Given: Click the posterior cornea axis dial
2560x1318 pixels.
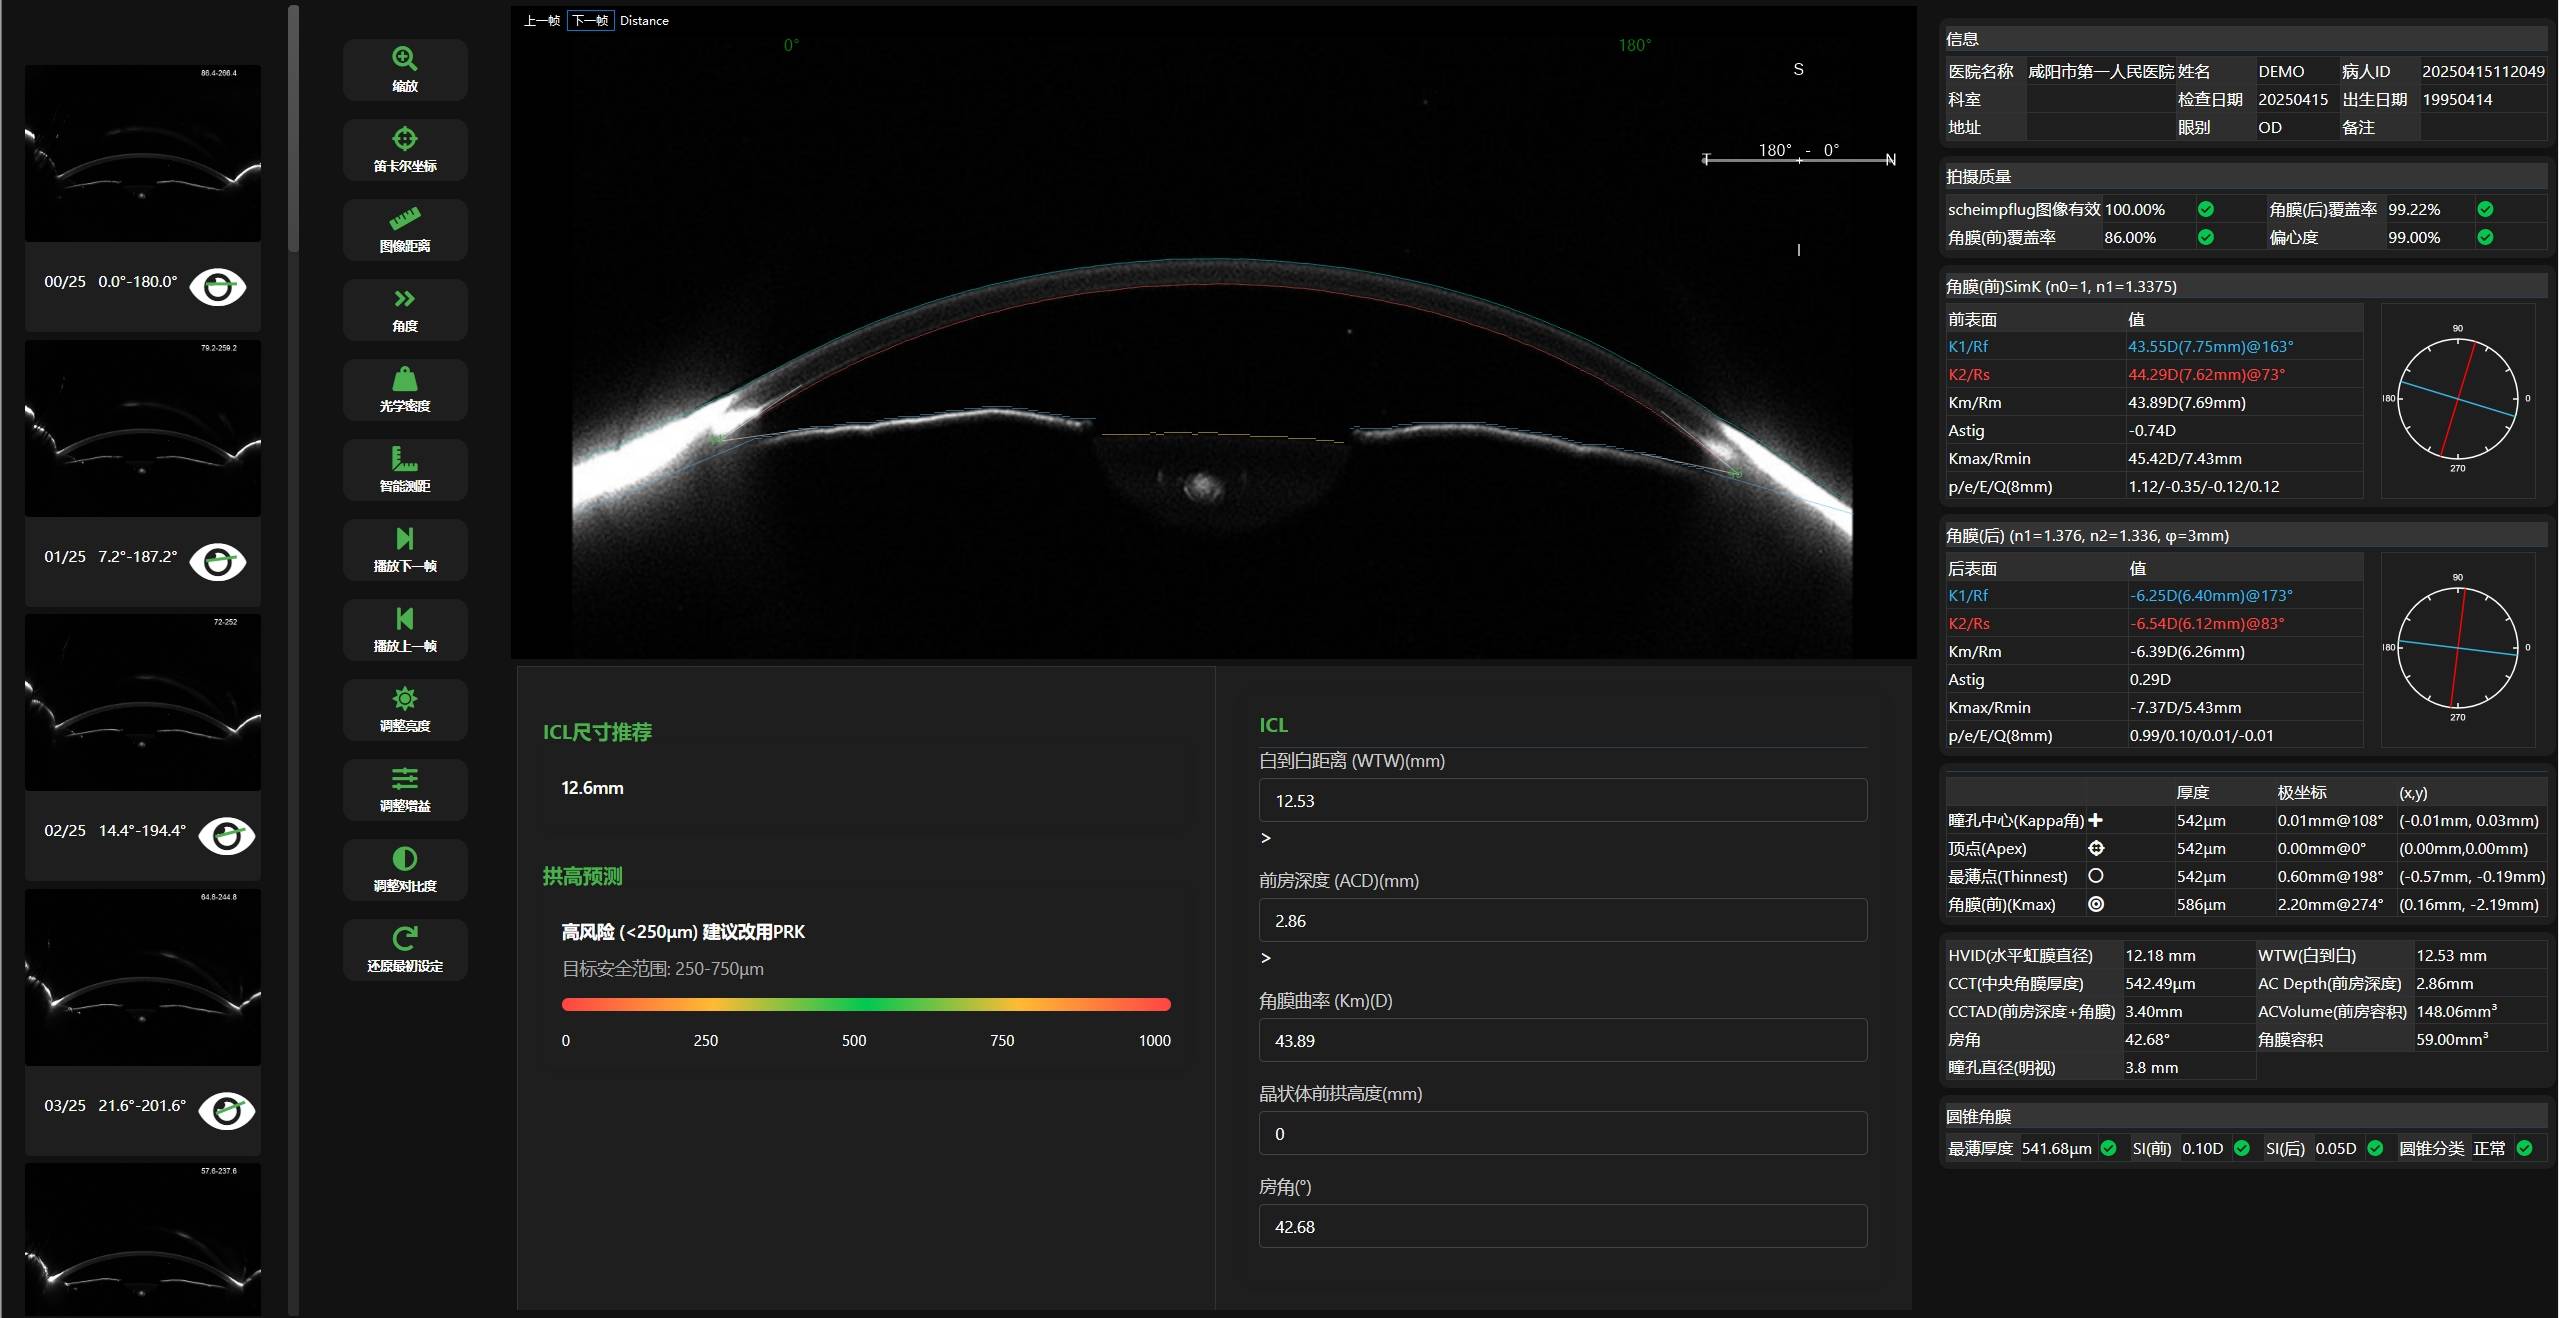Looking at the screenshot, I should pos(2458,648).
